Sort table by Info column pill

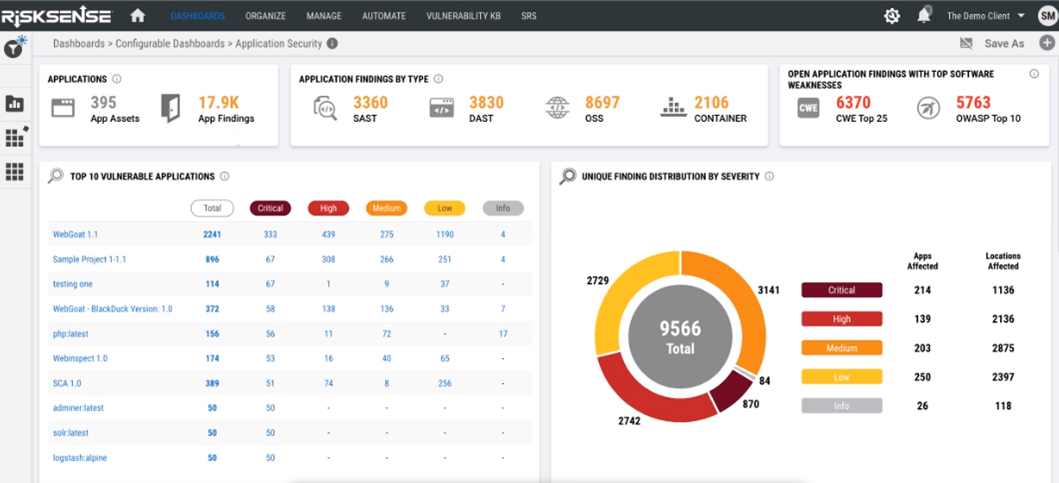click(503, 208)
